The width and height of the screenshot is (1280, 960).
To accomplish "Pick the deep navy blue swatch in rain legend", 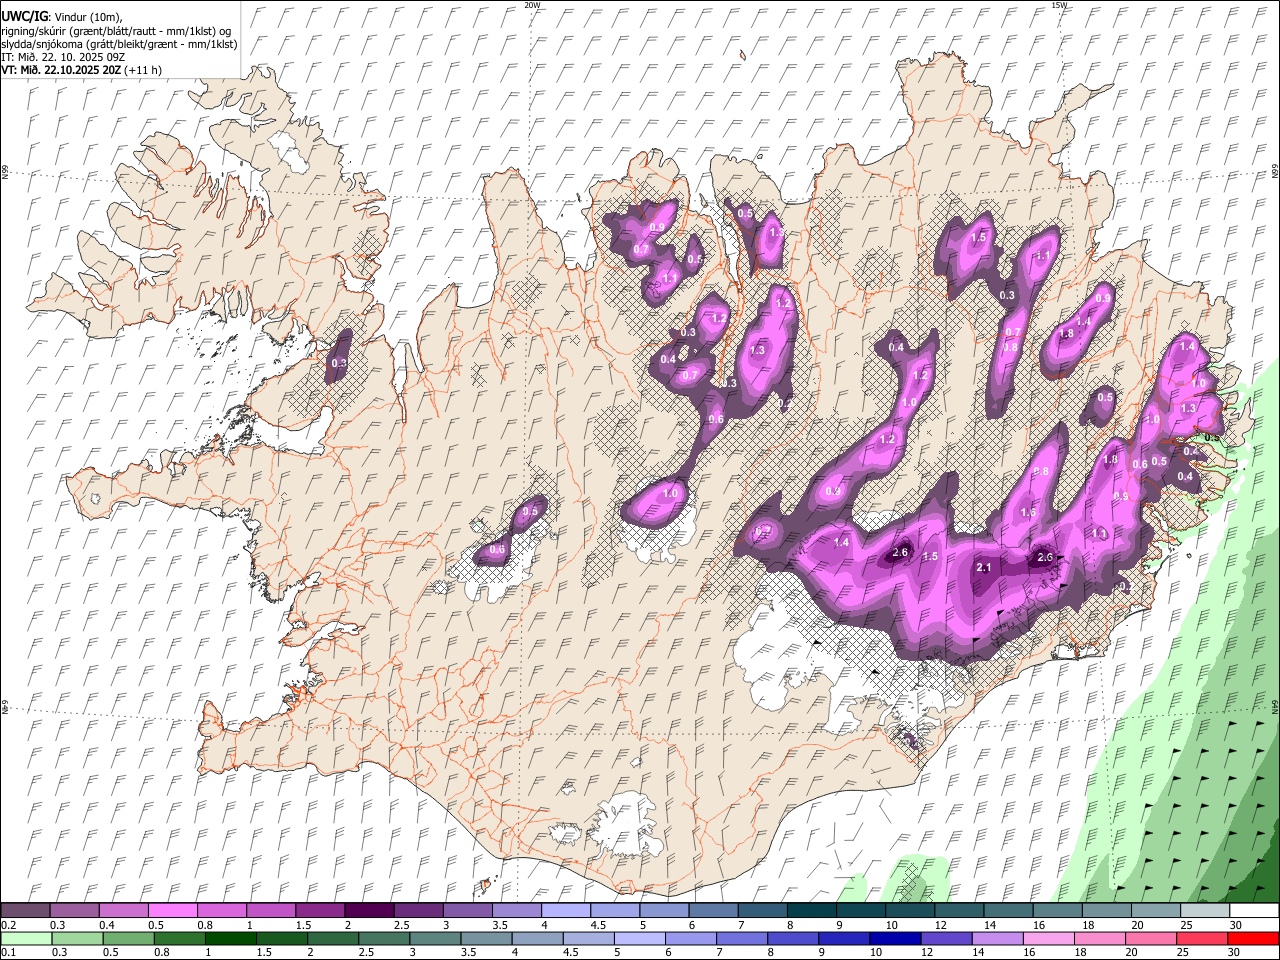I will (894, 938).
